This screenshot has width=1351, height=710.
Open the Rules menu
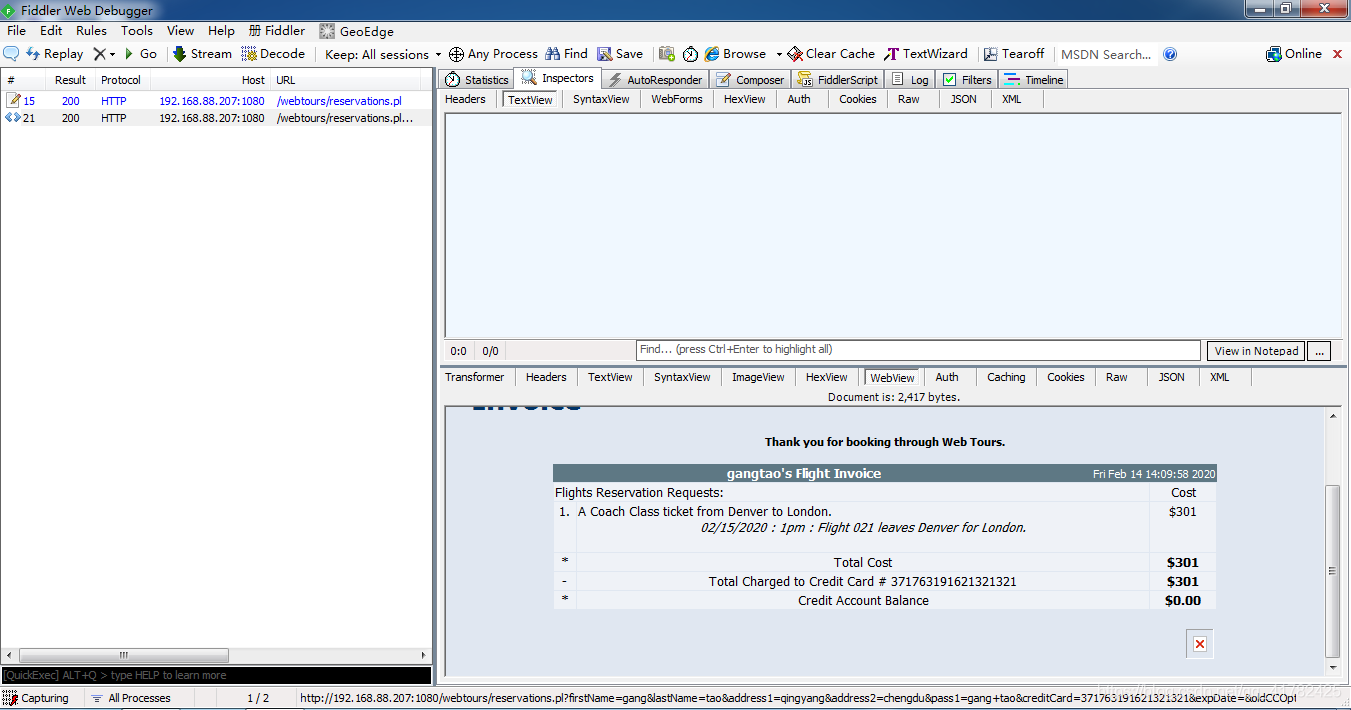(91, 31)
